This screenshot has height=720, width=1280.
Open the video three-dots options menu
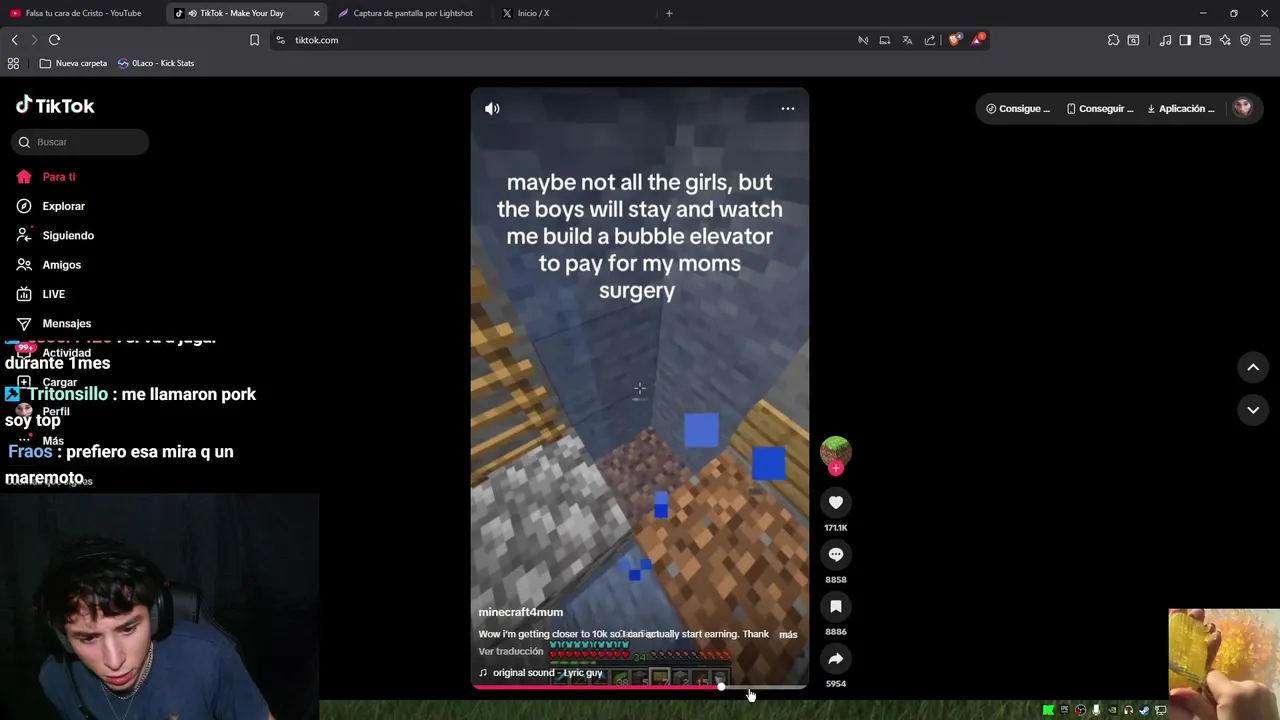click(x=788, y=108)
